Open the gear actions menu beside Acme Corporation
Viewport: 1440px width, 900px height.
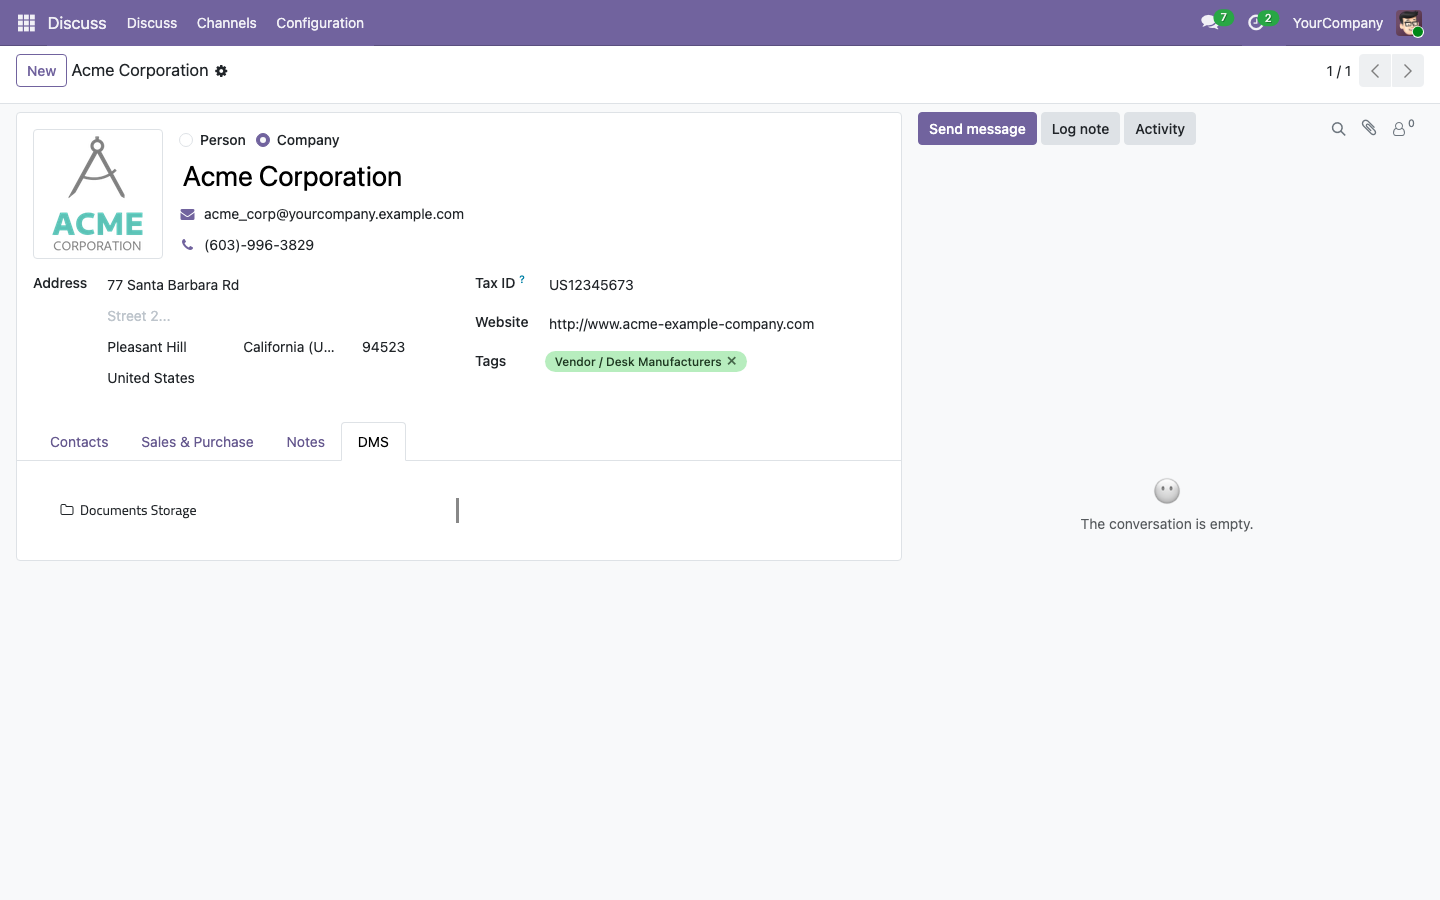click(x=221, y=71)
